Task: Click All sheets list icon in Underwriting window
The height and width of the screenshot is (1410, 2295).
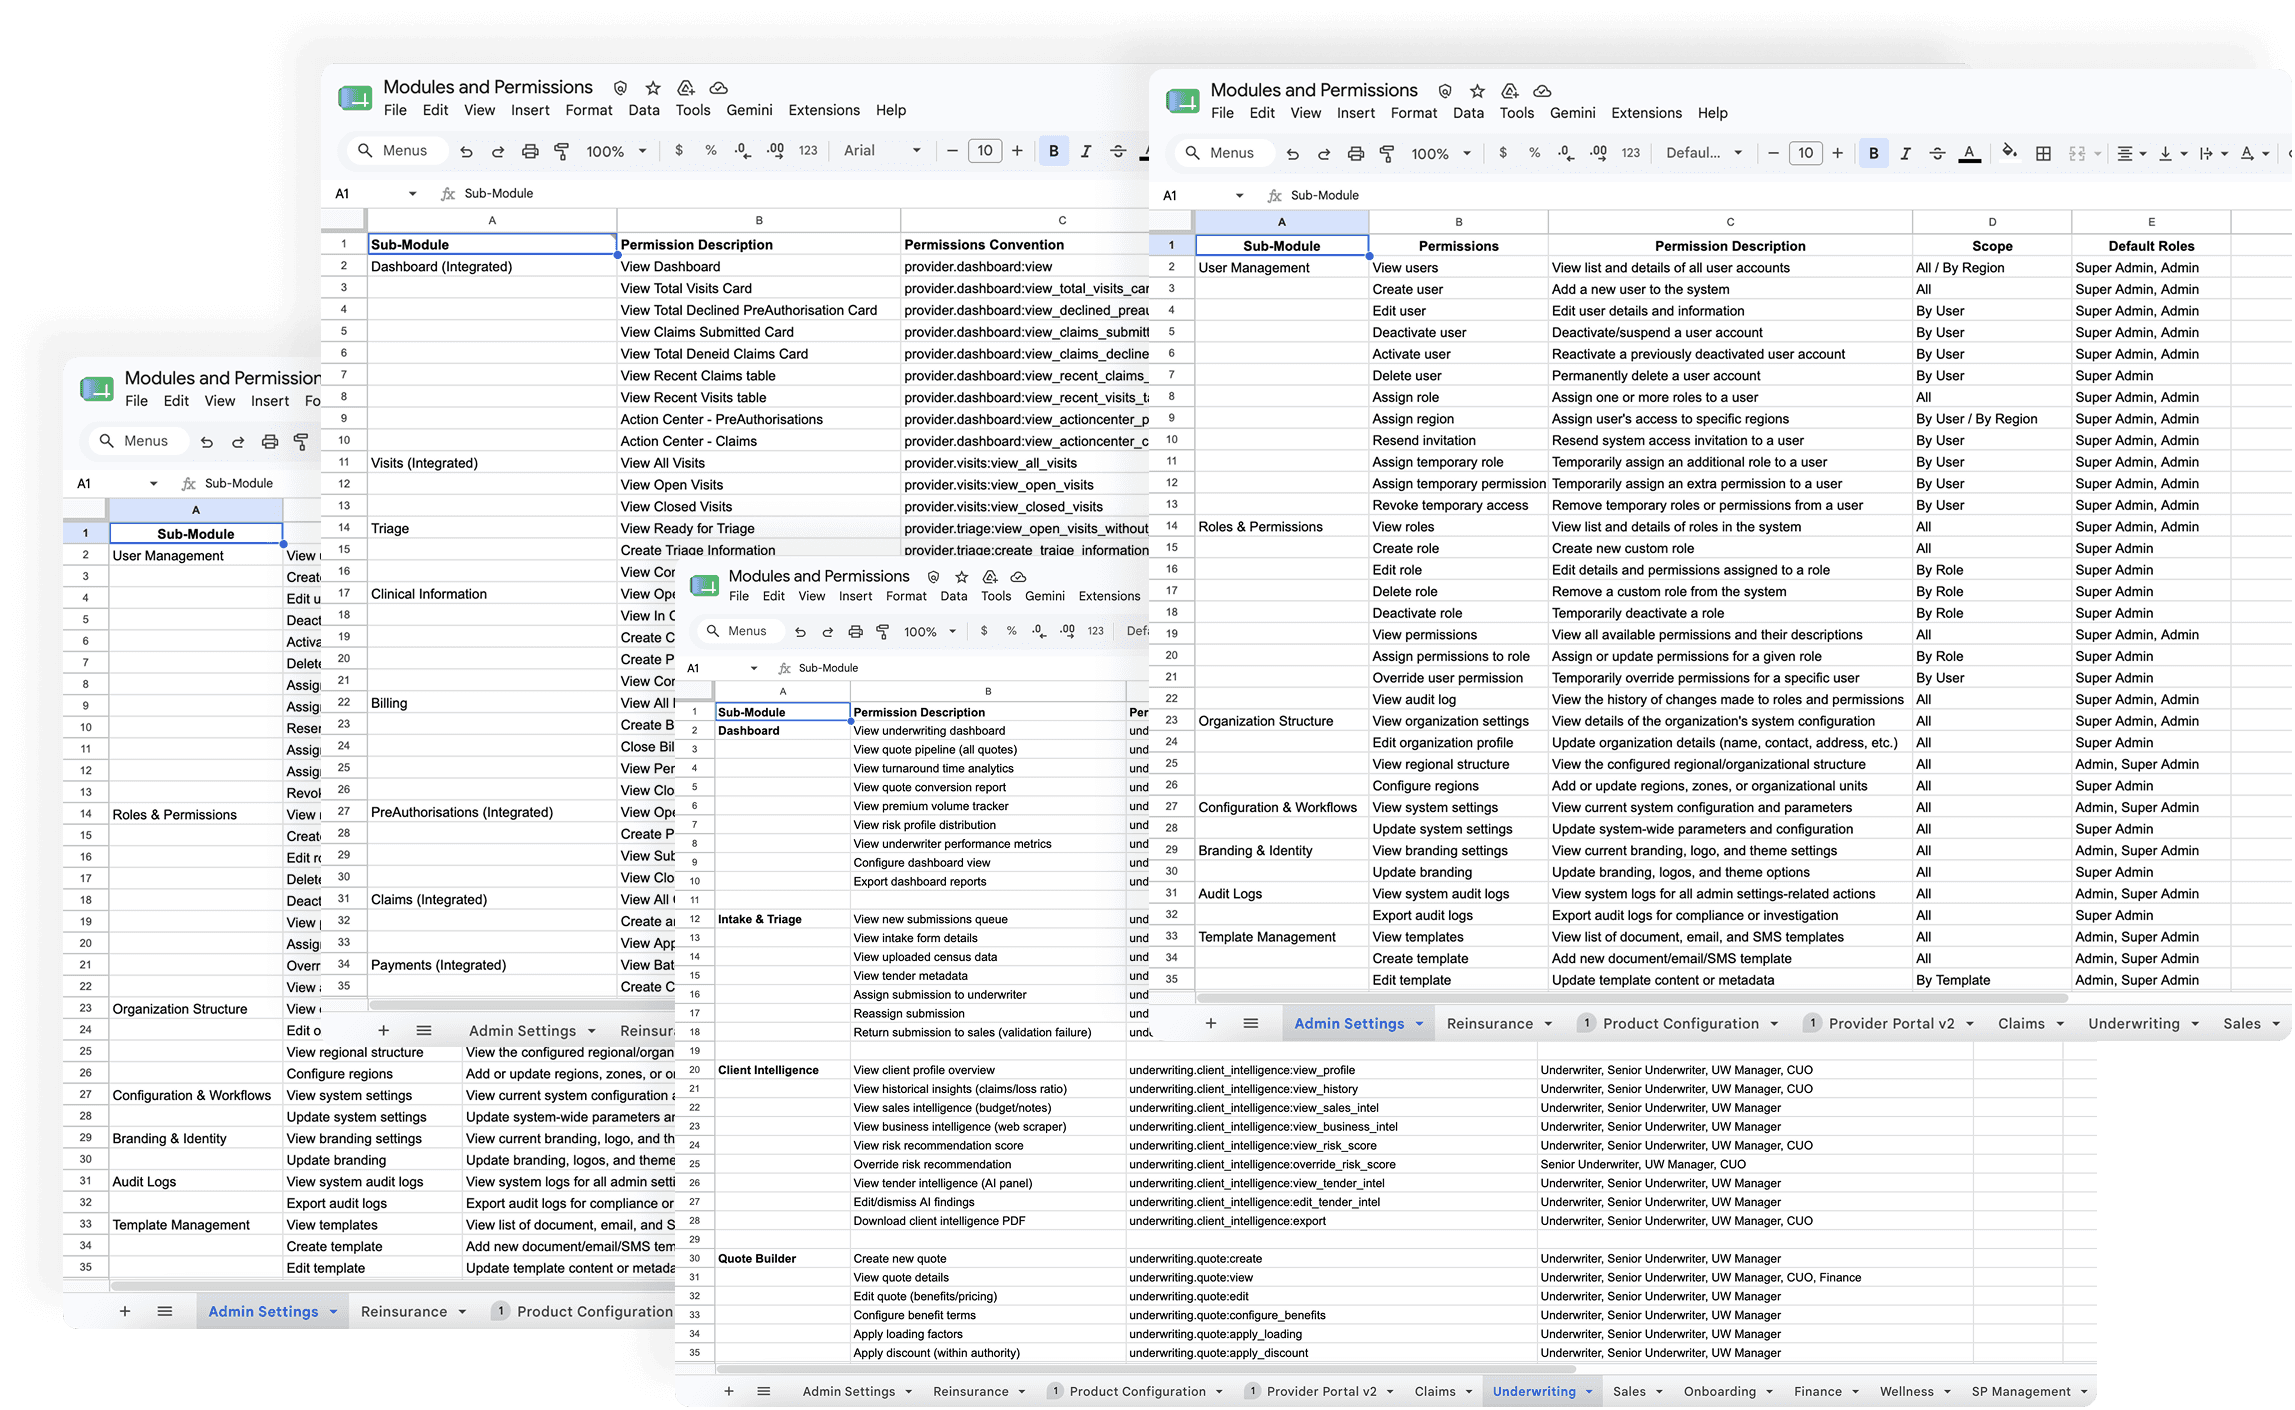Action: [764, 1392]
